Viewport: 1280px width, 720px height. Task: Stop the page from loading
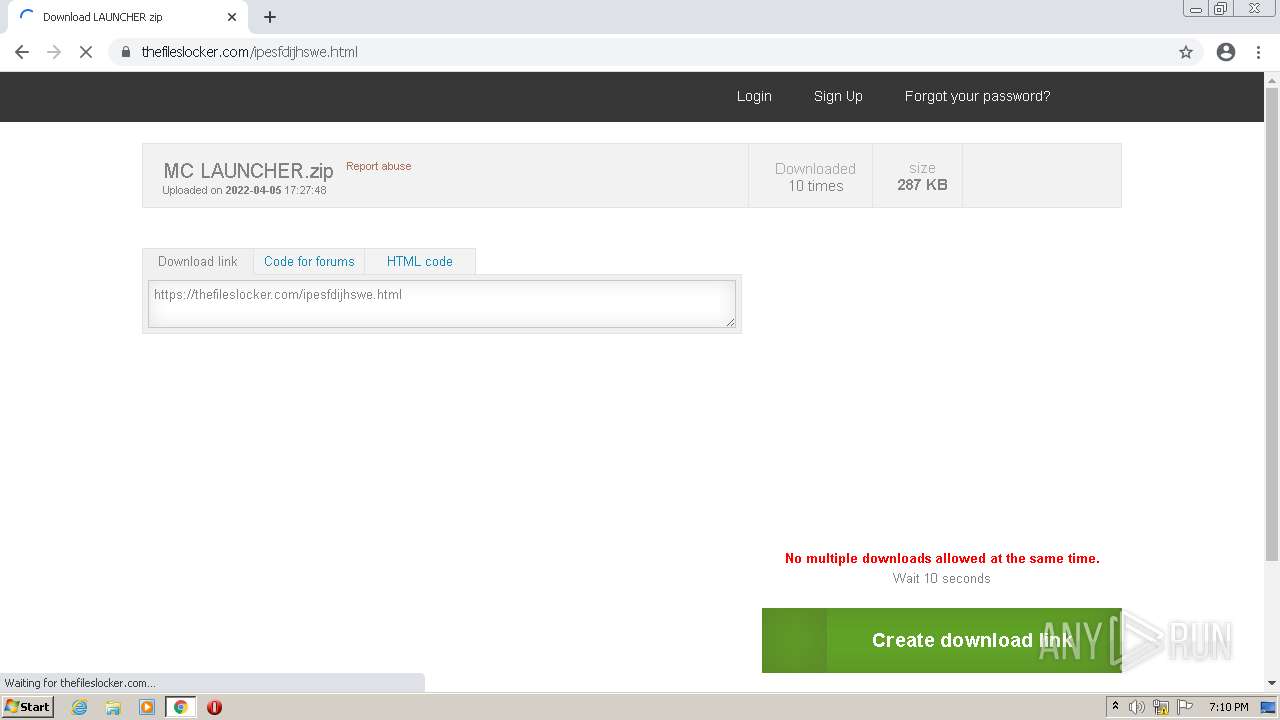click(86, 52)
